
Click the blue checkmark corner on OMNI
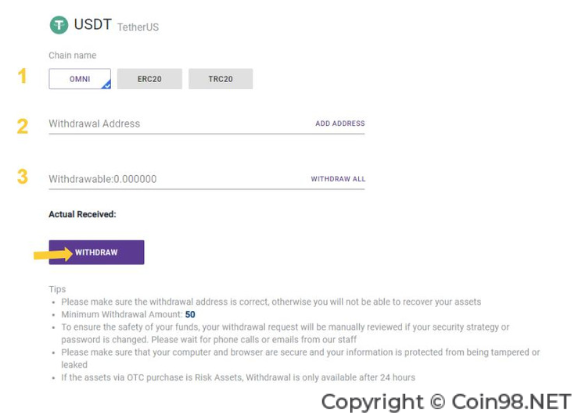(106, 84)
